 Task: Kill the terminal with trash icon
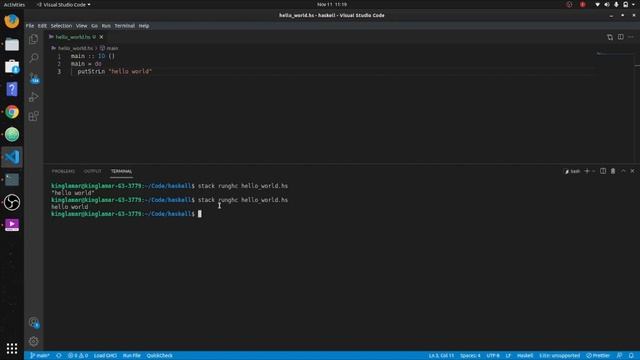tap(613, 171)
